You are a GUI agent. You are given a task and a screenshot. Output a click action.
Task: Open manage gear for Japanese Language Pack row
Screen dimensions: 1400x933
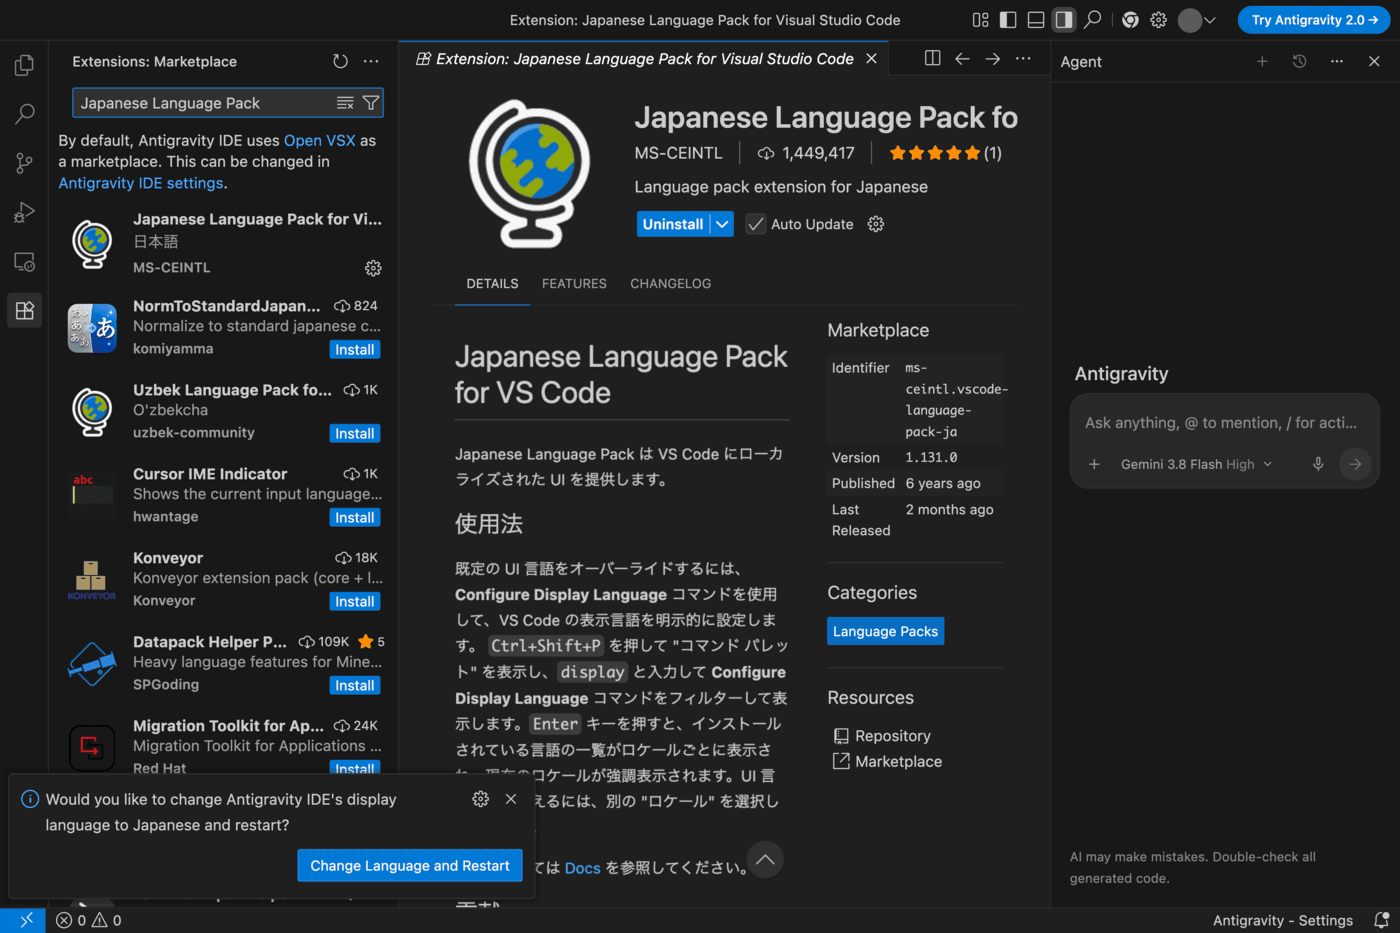click(x=373, y=268)
